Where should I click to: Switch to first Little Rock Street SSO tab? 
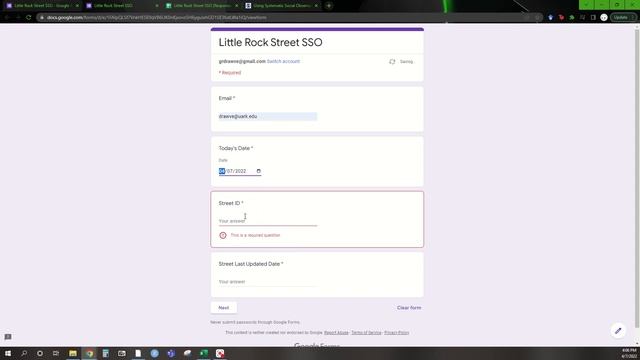(41, 6)
